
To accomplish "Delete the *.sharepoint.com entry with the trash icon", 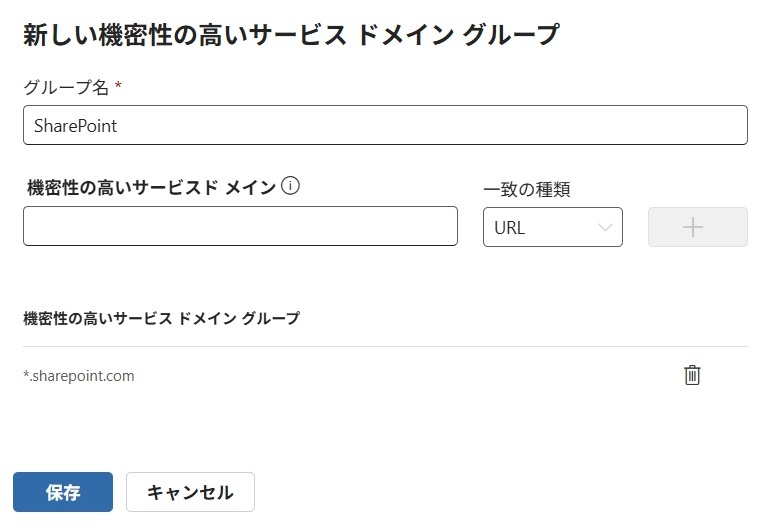I will [x=692, y=375].
